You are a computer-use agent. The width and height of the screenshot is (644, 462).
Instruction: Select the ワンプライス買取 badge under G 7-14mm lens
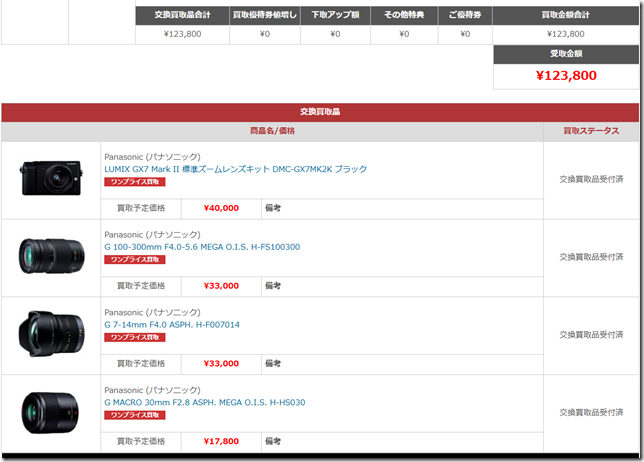coord(134,338)
